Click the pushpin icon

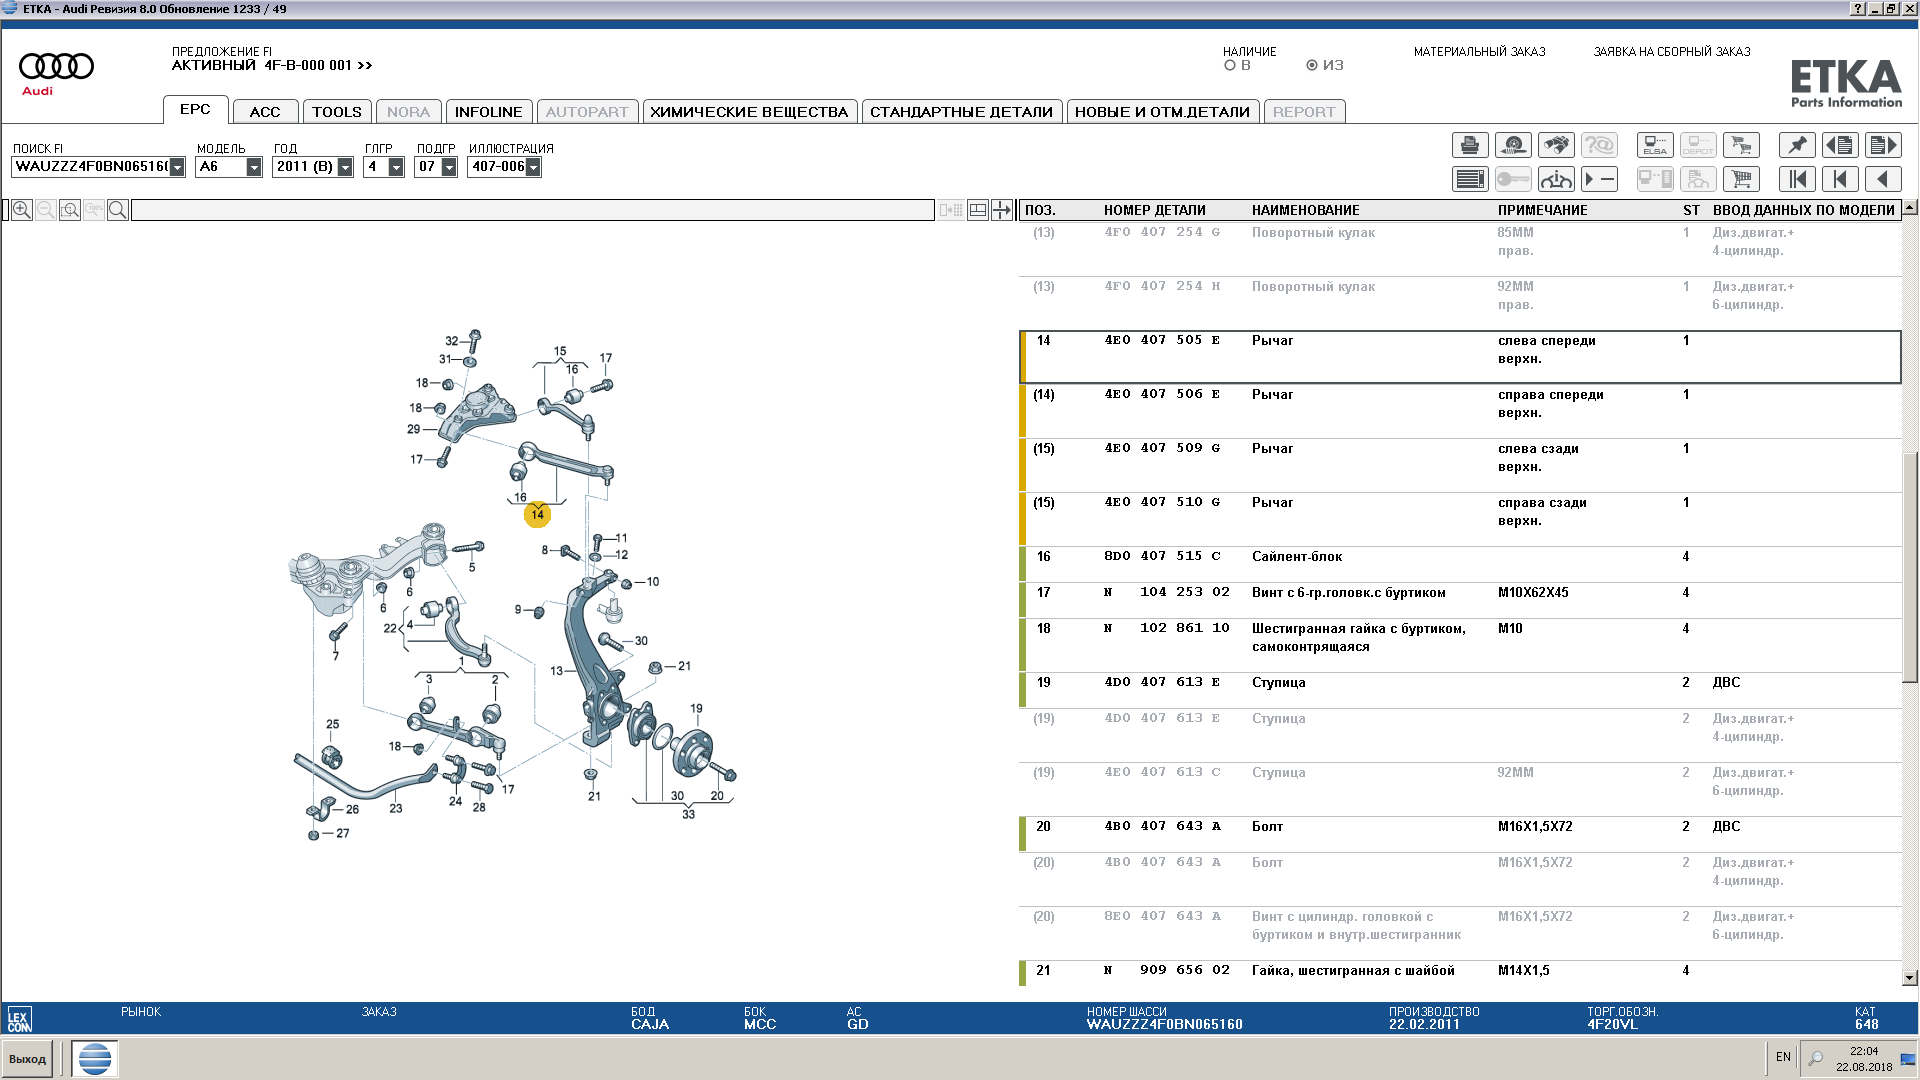1797,145
